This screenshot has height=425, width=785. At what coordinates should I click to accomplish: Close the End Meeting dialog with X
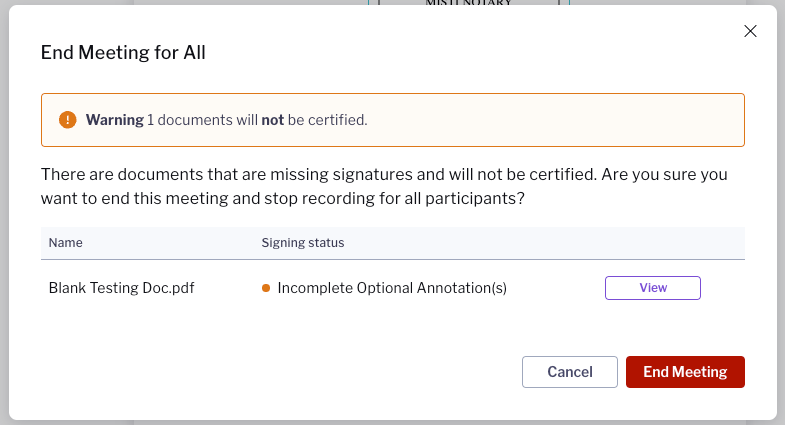click(x=750, y=31)
